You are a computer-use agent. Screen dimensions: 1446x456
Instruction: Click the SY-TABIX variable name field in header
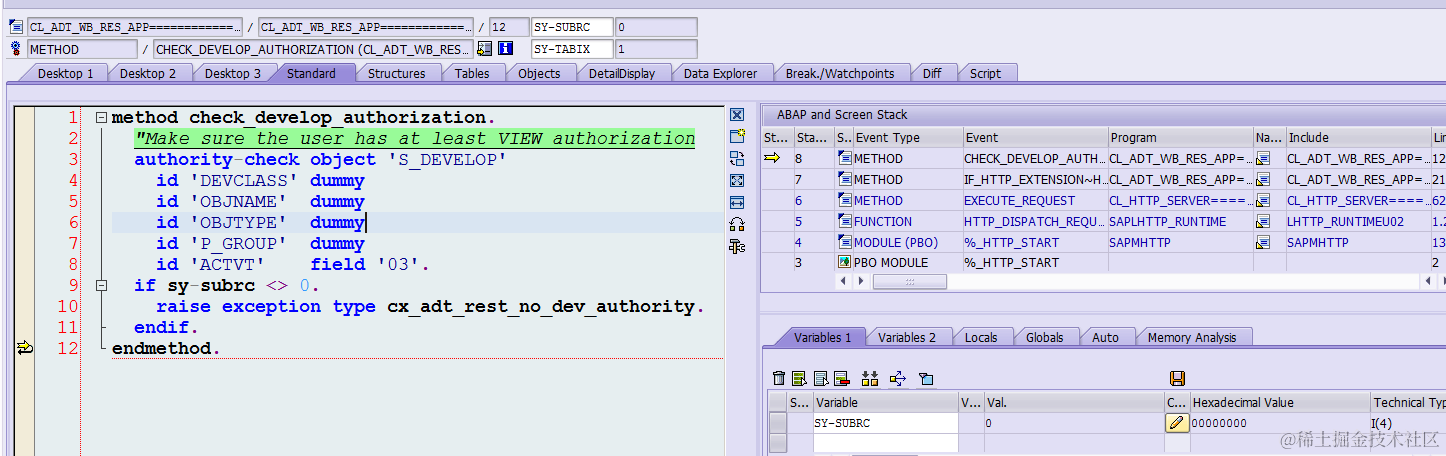(572, 48)
